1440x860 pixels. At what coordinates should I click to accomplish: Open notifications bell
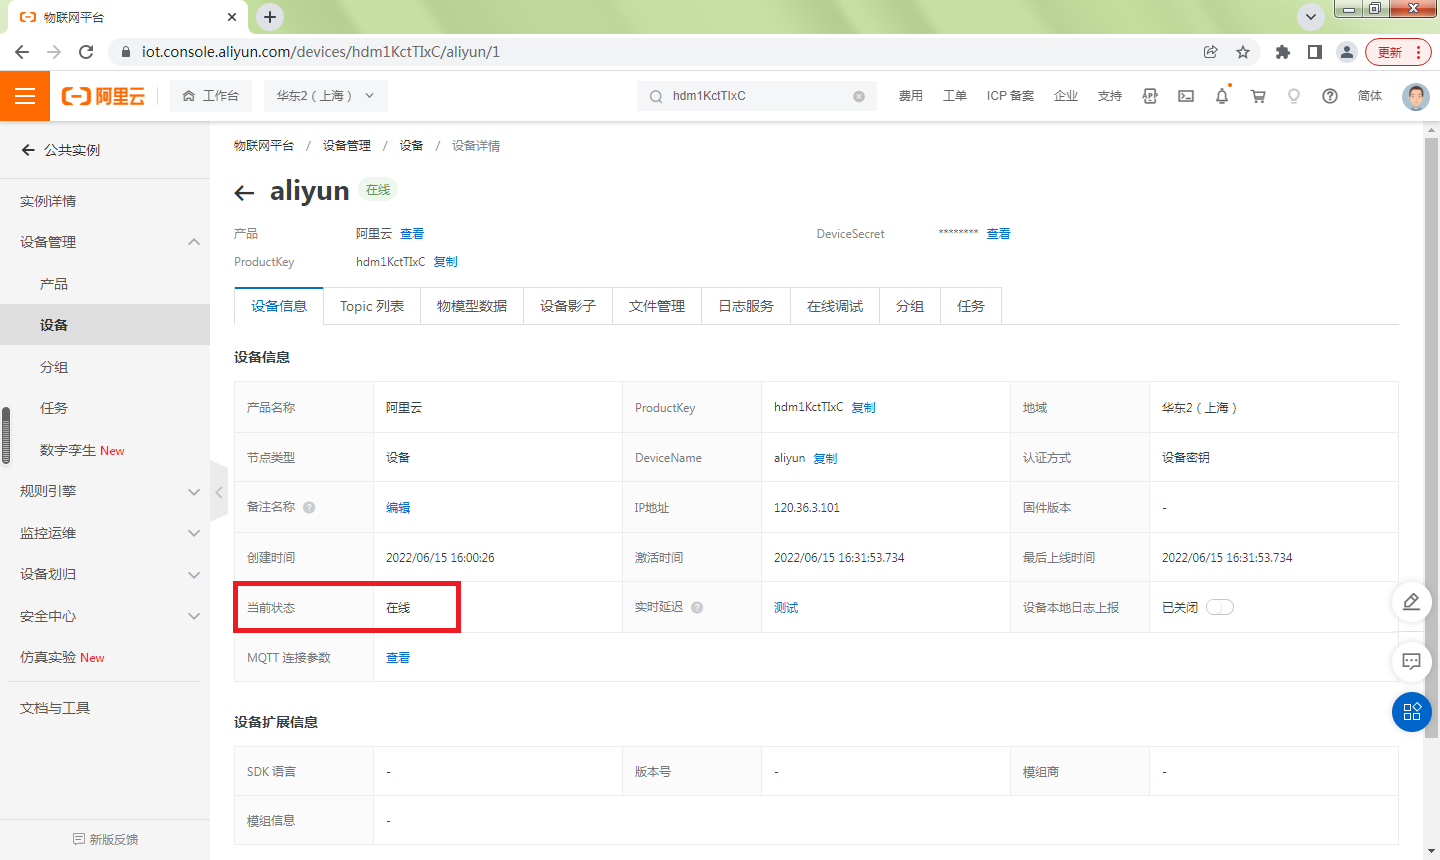tap(1222, 96)
